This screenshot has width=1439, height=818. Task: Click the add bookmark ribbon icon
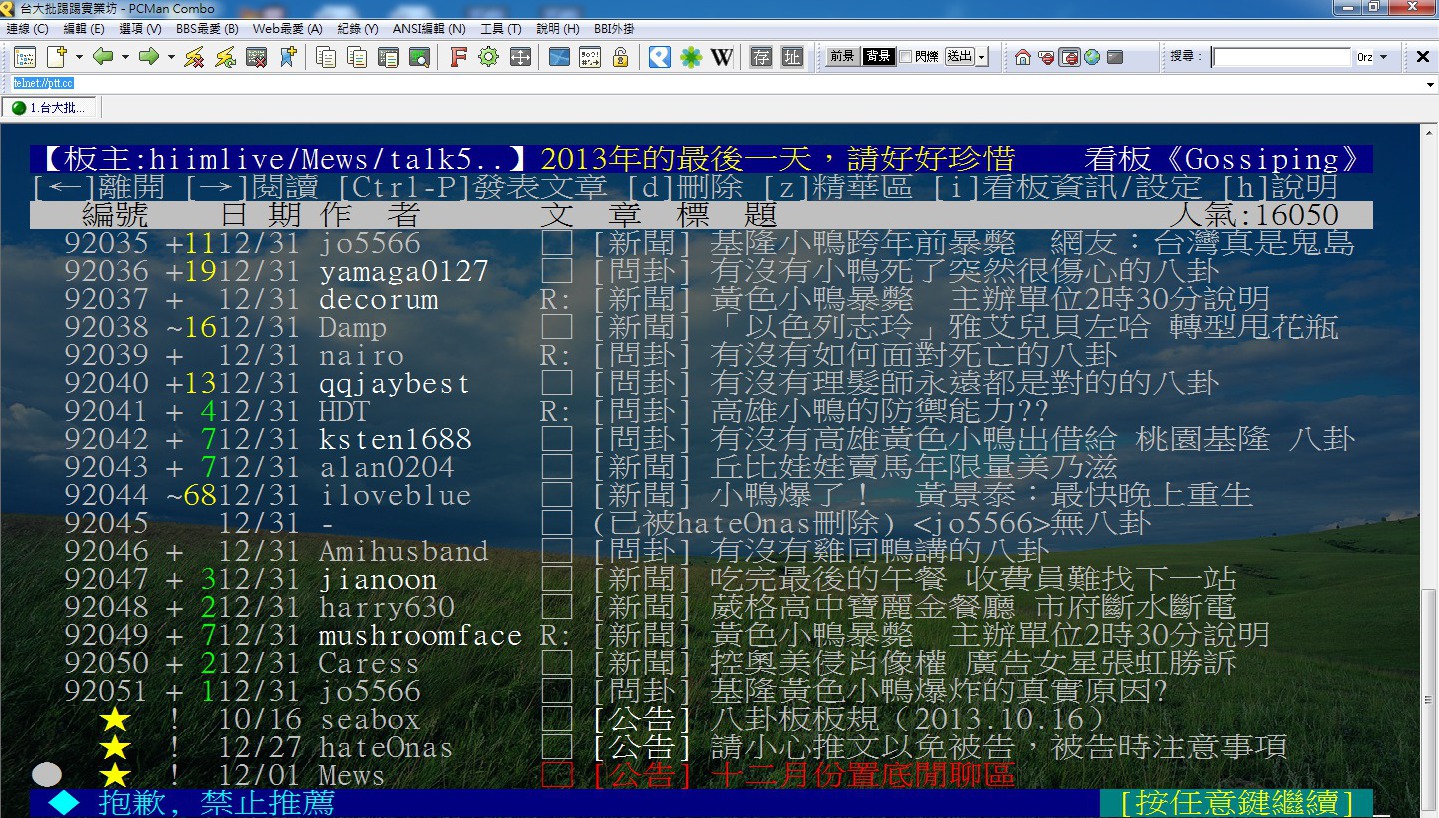point(288,57)
